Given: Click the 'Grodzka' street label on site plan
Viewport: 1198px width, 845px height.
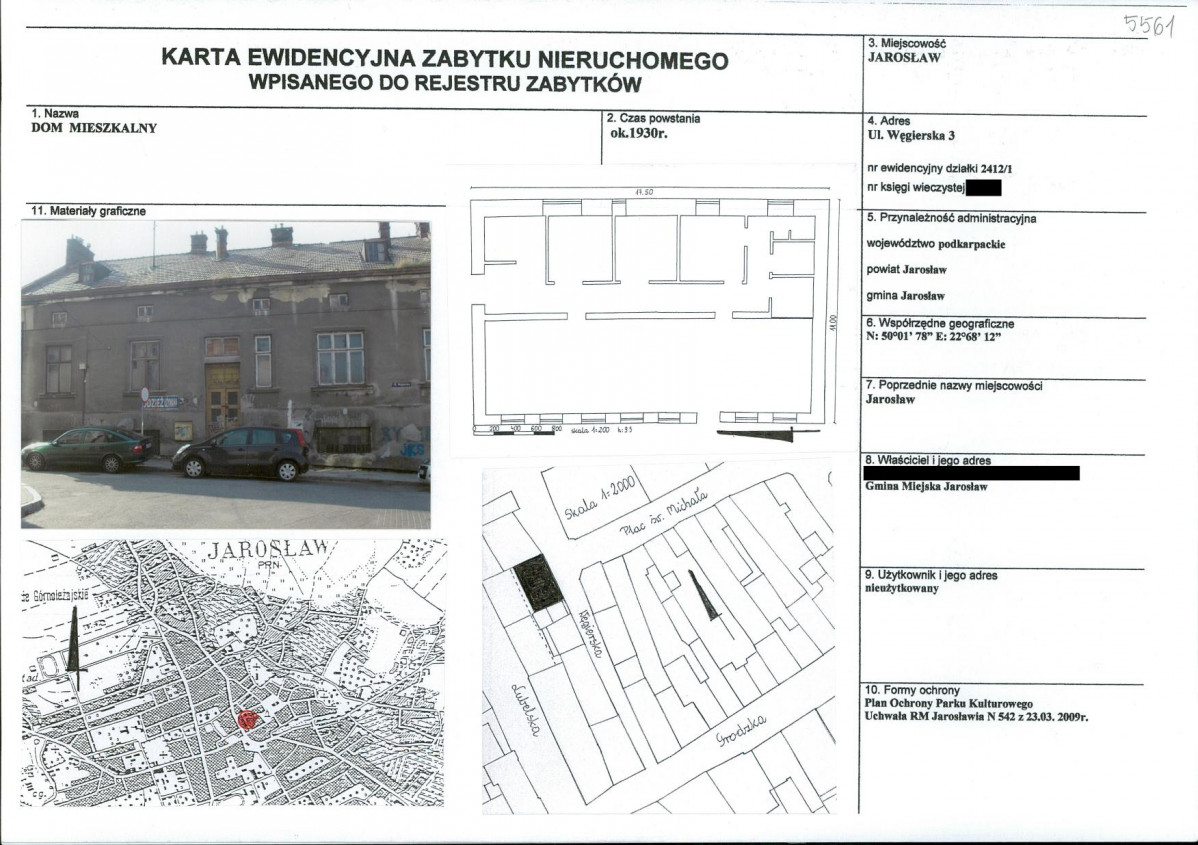Looking at the screenshot, I should pyautogui.click(x=741, y=730).
